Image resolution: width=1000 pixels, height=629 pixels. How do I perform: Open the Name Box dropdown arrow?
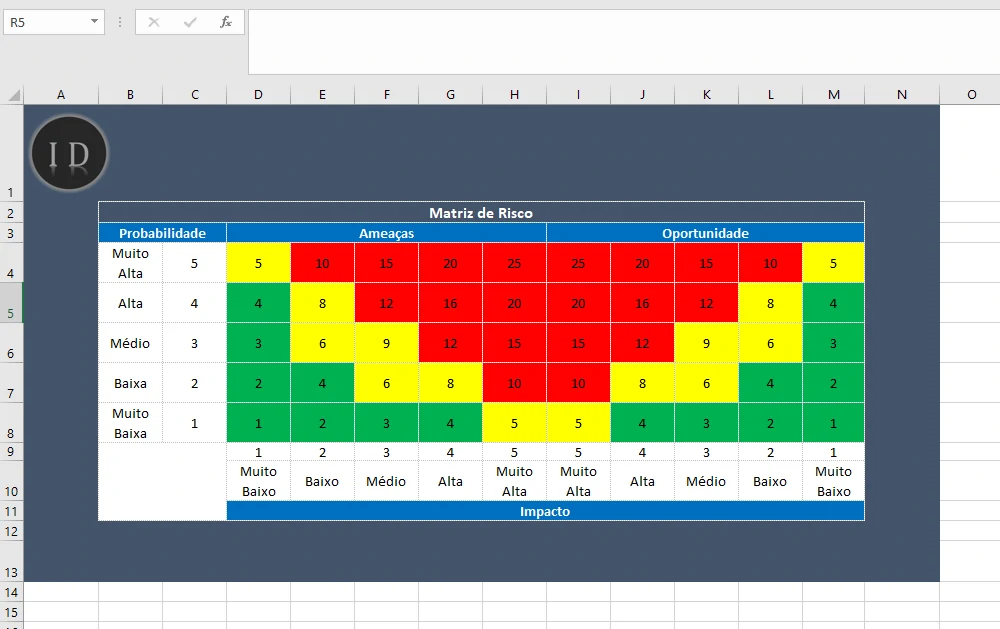pyautogui.click(x=96, y=22)
